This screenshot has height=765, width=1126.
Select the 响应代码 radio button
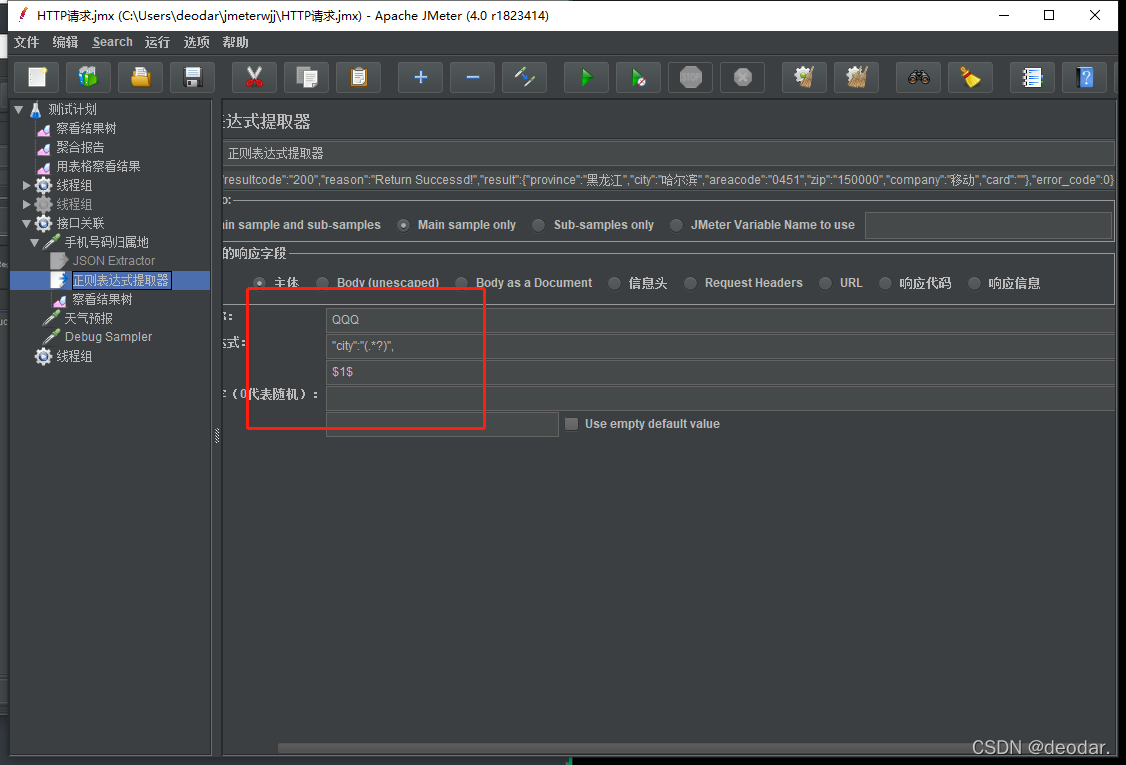pyautogui.click(x=885, y=283)
